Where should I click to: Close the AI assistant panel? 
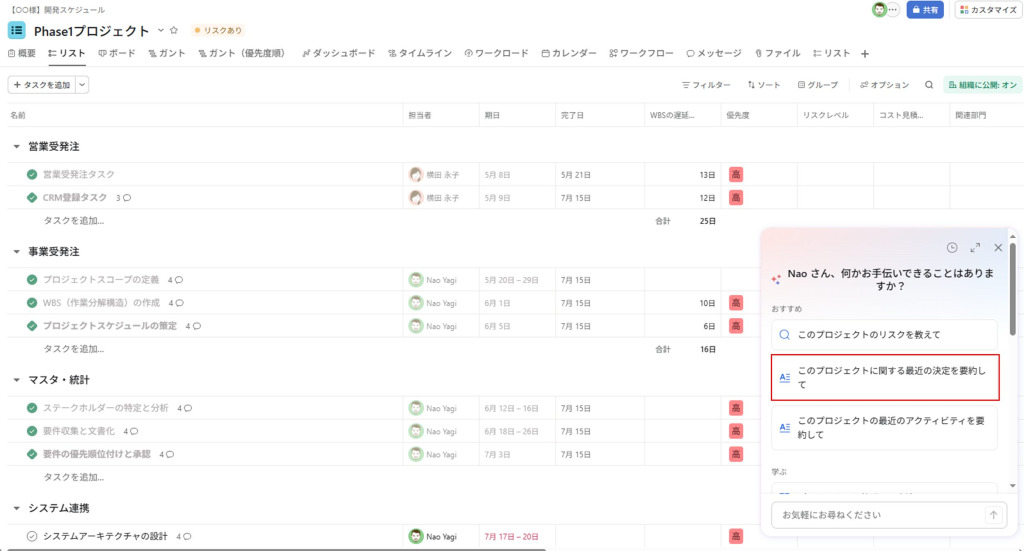998,247
